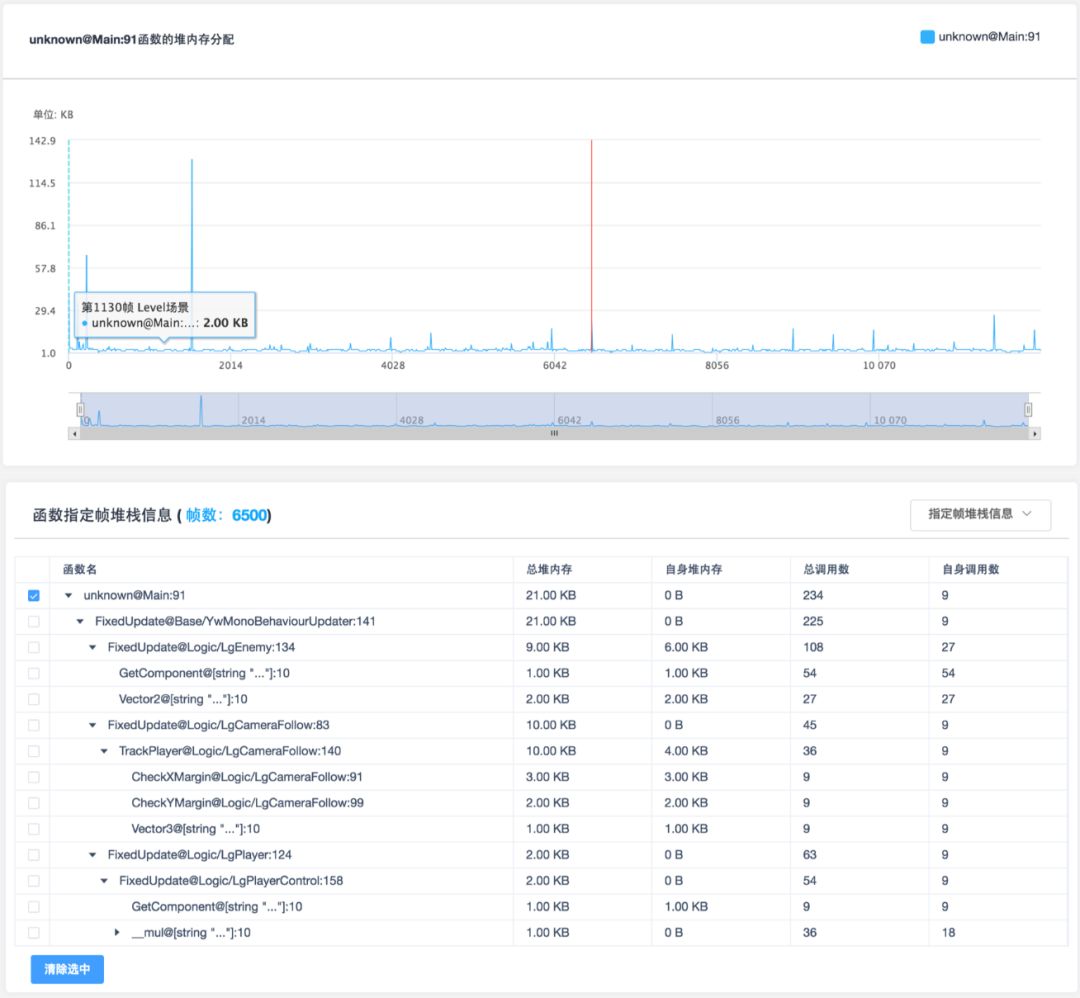Click the red frame marker line in the chart
Screen dimensions: 1080x998
click(x=591, y=245)
